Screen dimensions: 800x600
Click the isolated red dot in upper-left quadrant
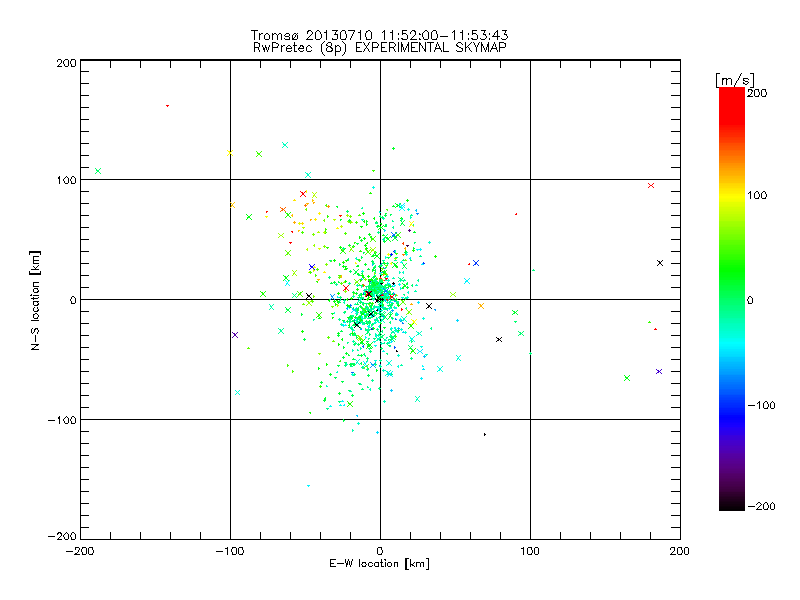pyautogui.click(x=167, y=106)
